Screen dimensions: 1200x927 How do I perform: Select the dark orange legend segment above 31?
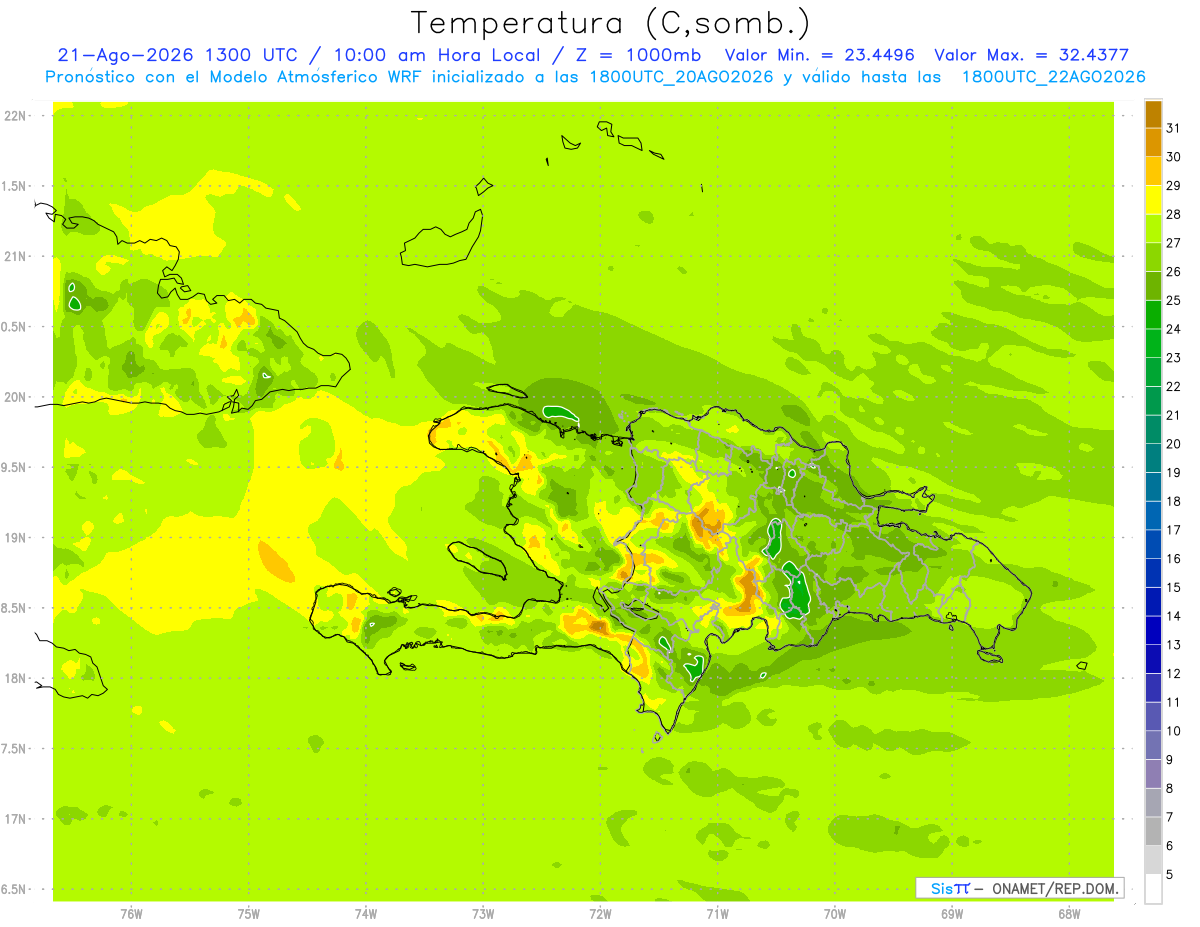point(1153,114)
